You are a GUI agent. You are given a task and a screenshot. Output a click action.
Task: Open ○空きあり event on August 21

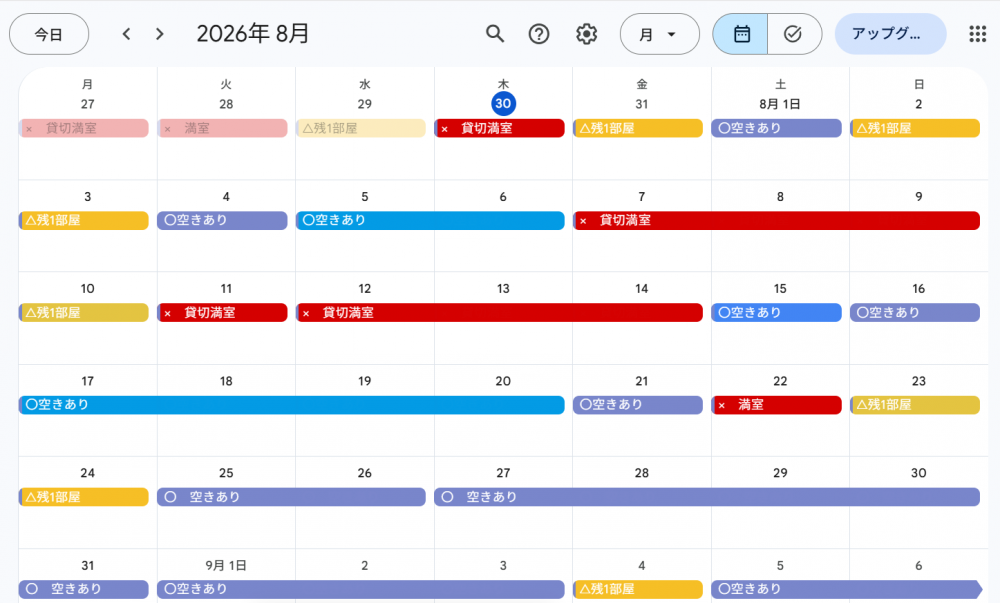[638, 405]
